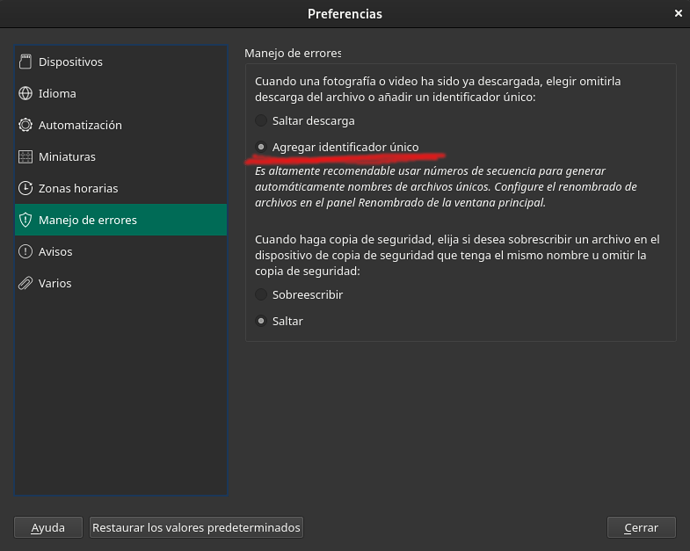Click the paperclip icon beside Varios
Image resolution: width=690 pixels, height=551 pixels.
point(26,283)
